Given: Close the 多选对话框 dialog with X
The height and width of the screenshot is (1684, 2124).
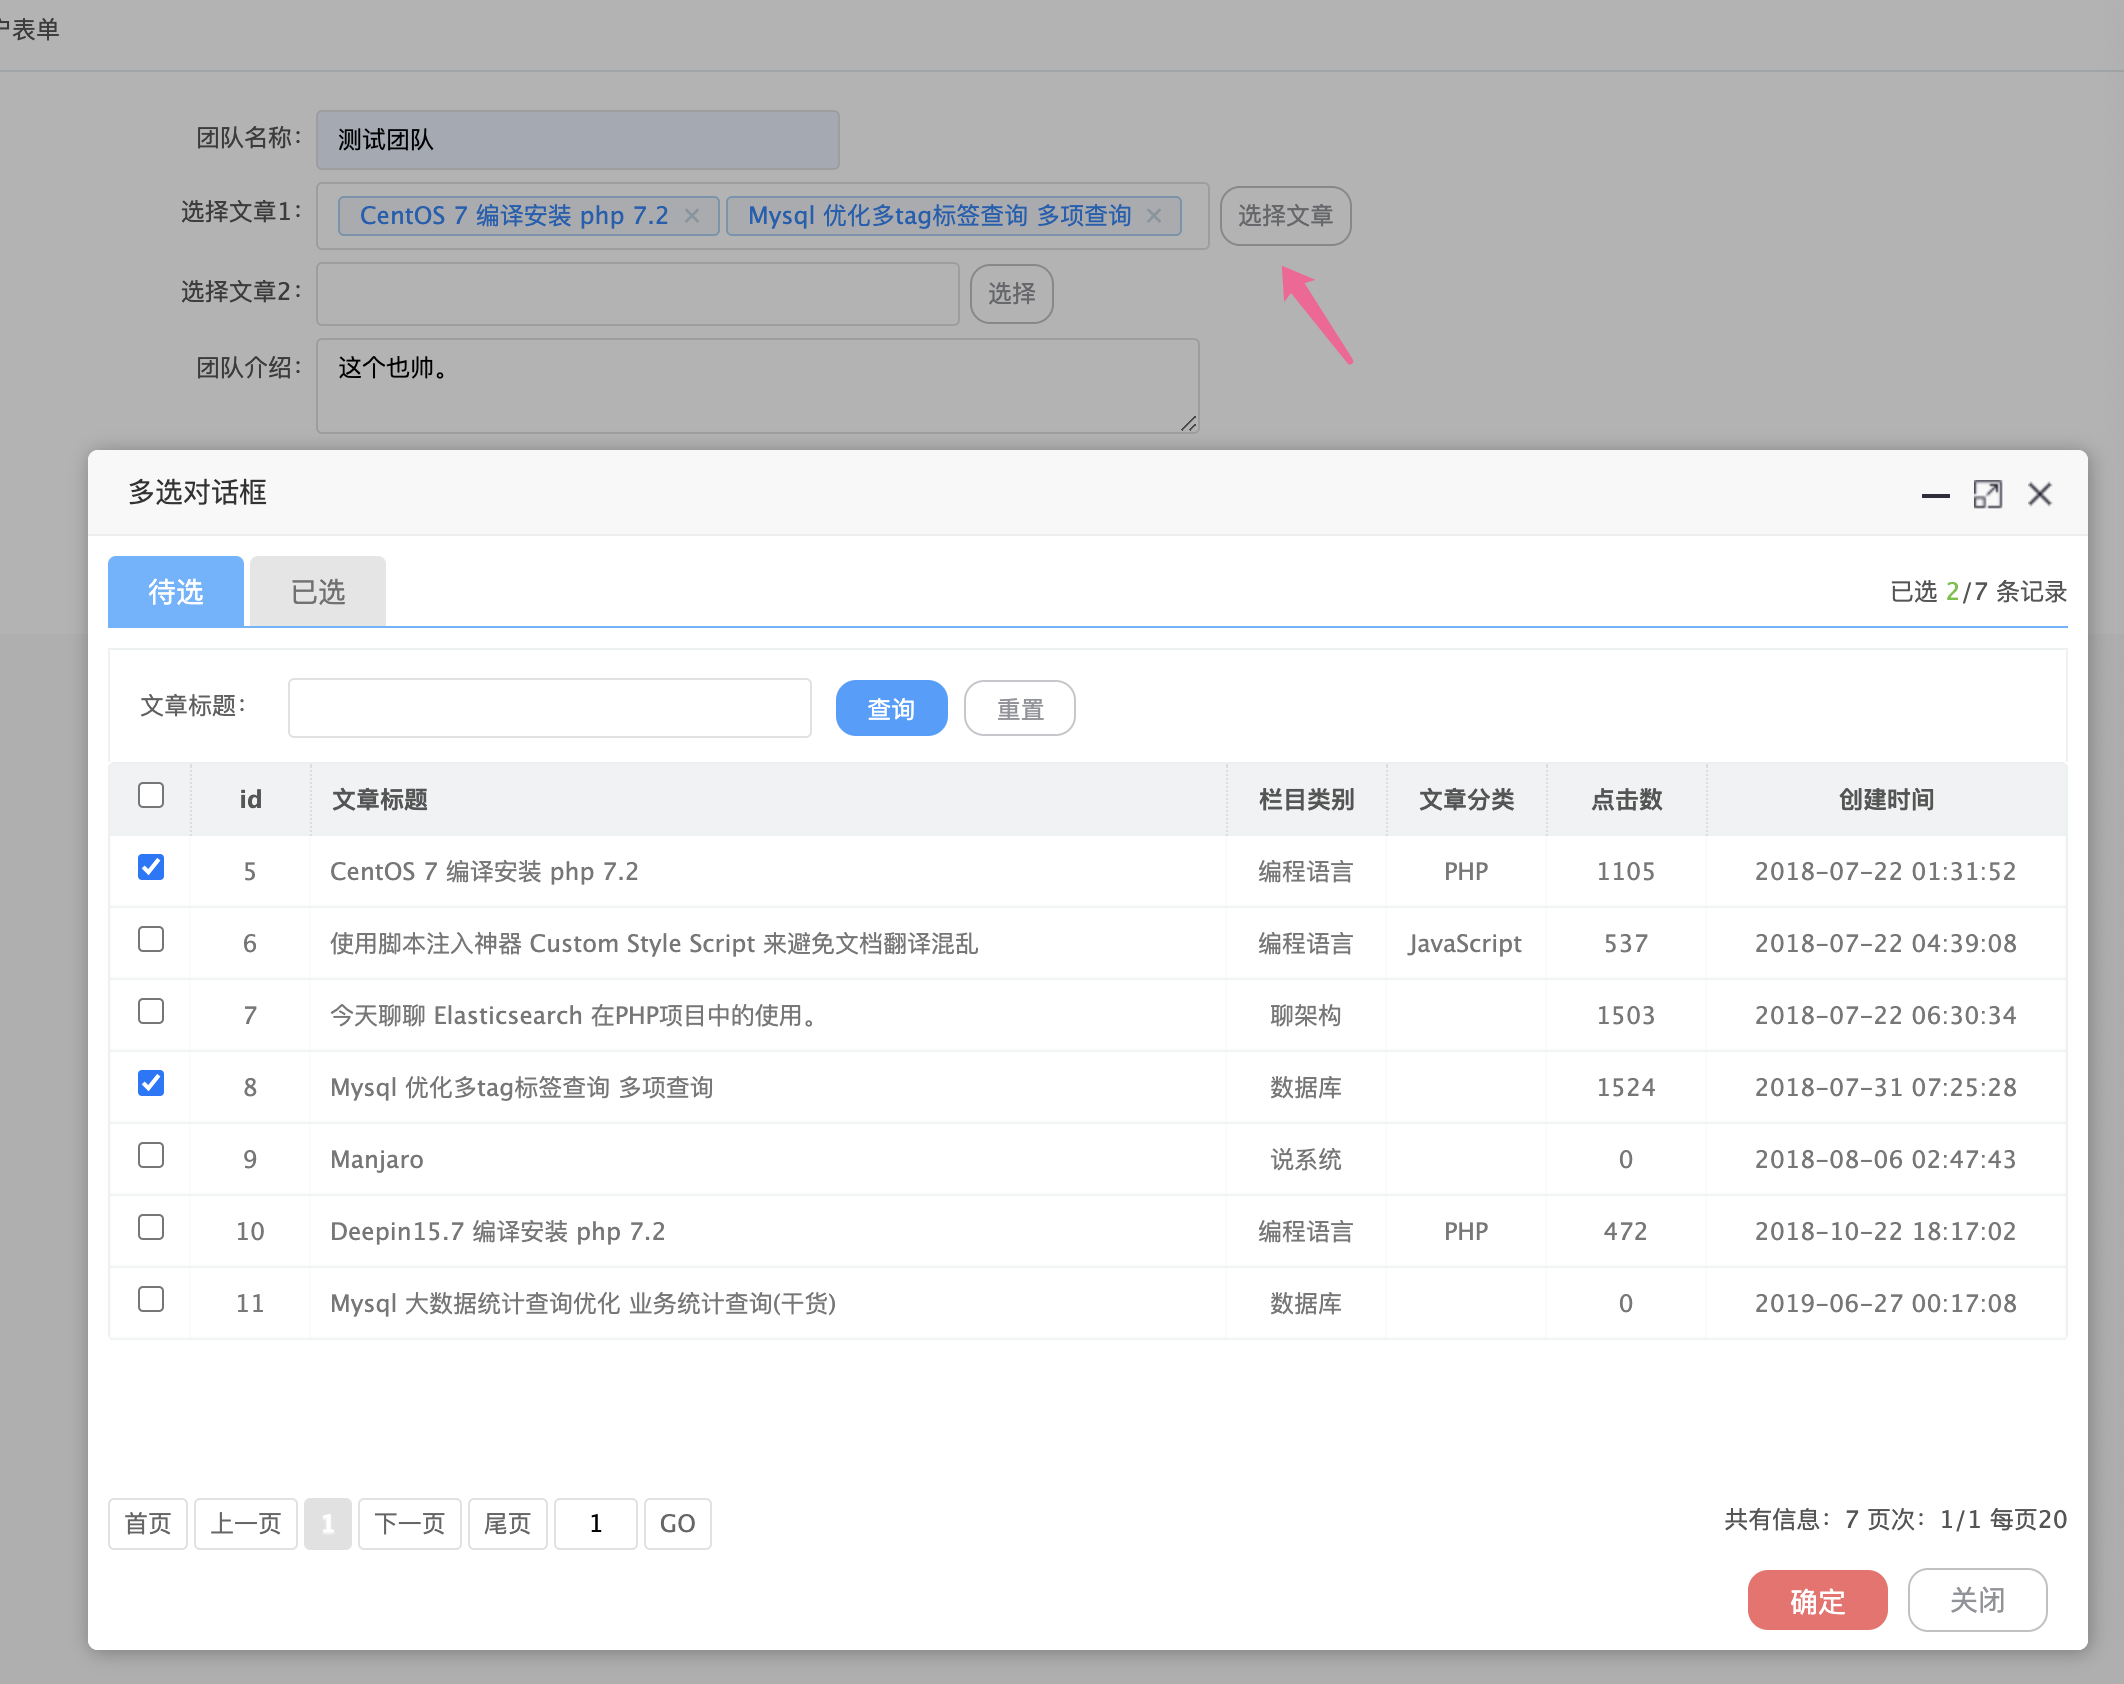Looking at the screenshot, I should coord(2039,494).
